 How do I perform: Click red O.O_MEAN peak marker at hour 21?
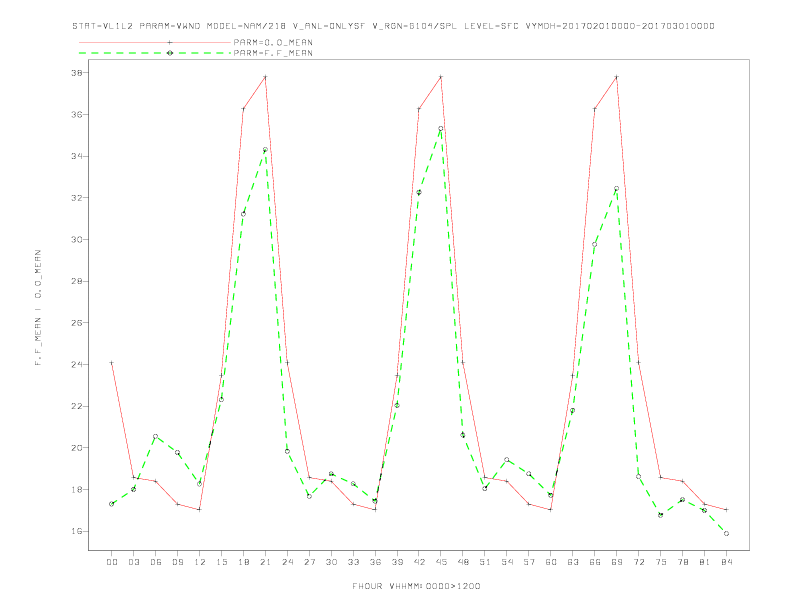coord(265,77)
